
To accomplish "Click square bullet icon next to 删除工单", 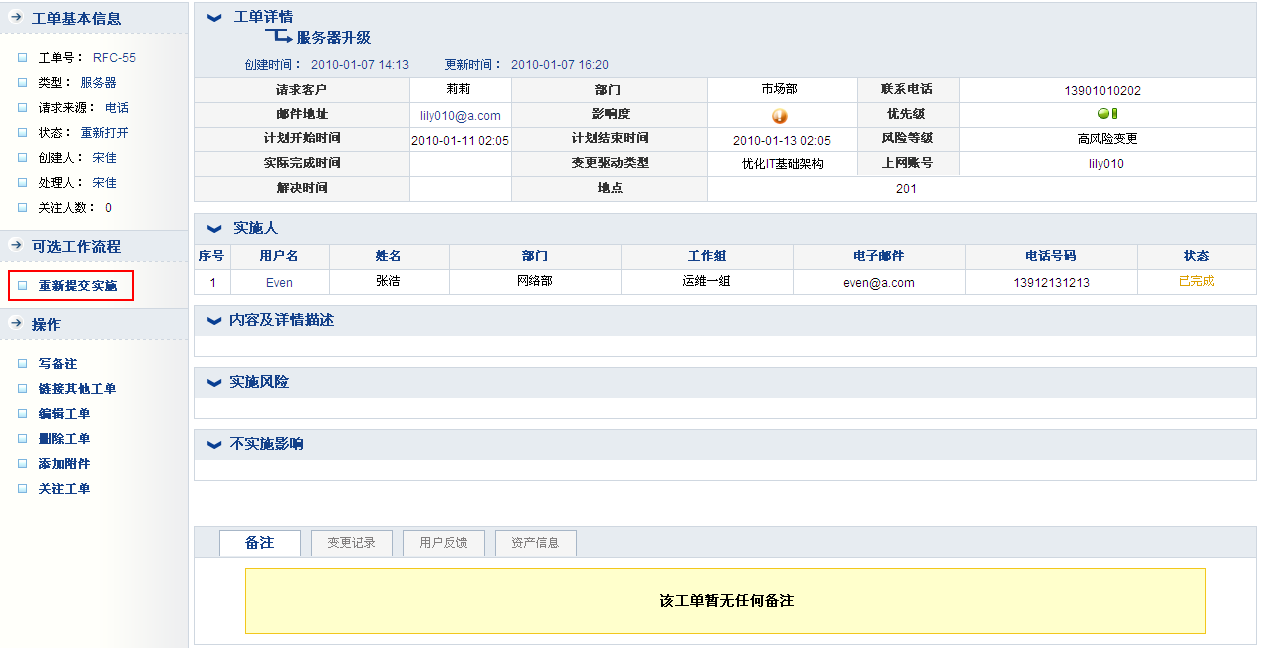I will pos(23,439).
